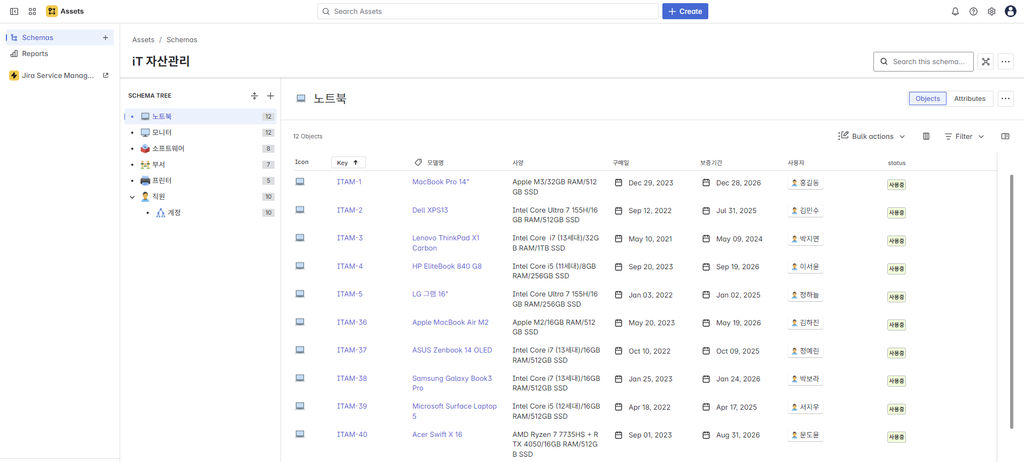The width and height of the screenshot is (1024, 462).
Task: Open the settings gear icon
Action: click(x=991, y=11)
